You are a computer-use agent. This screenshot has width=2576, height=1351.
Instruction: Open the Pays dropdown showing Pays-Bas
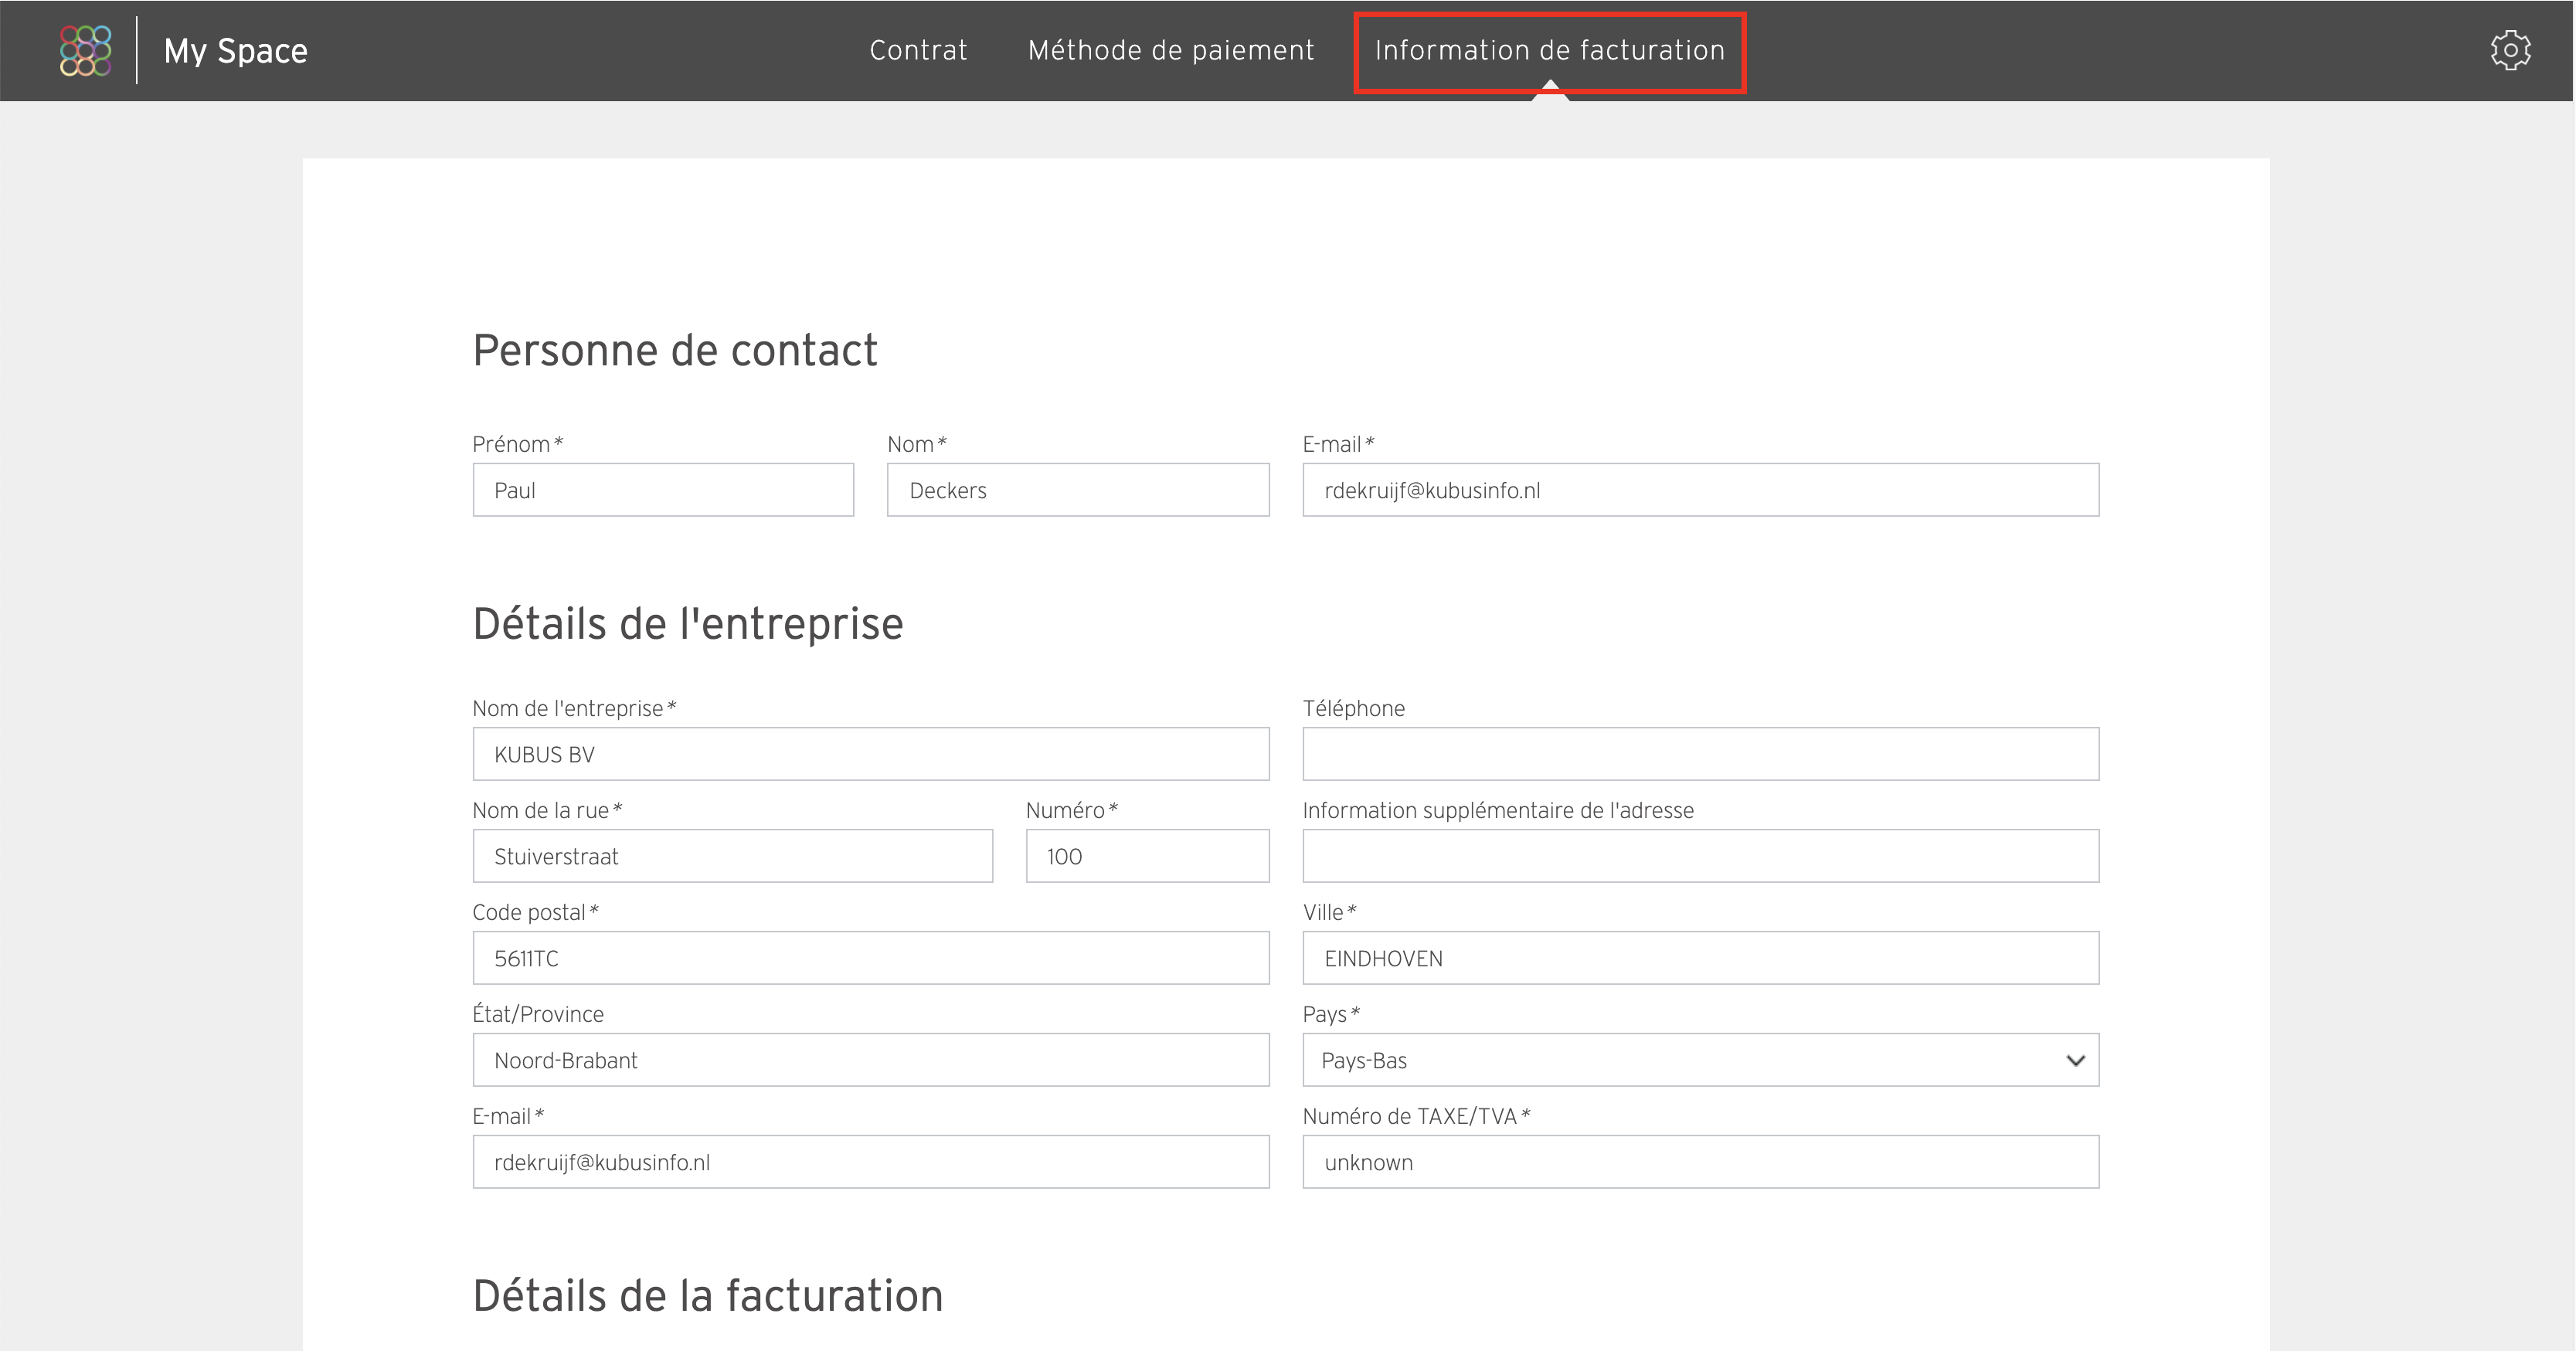coord(1700,1060)
